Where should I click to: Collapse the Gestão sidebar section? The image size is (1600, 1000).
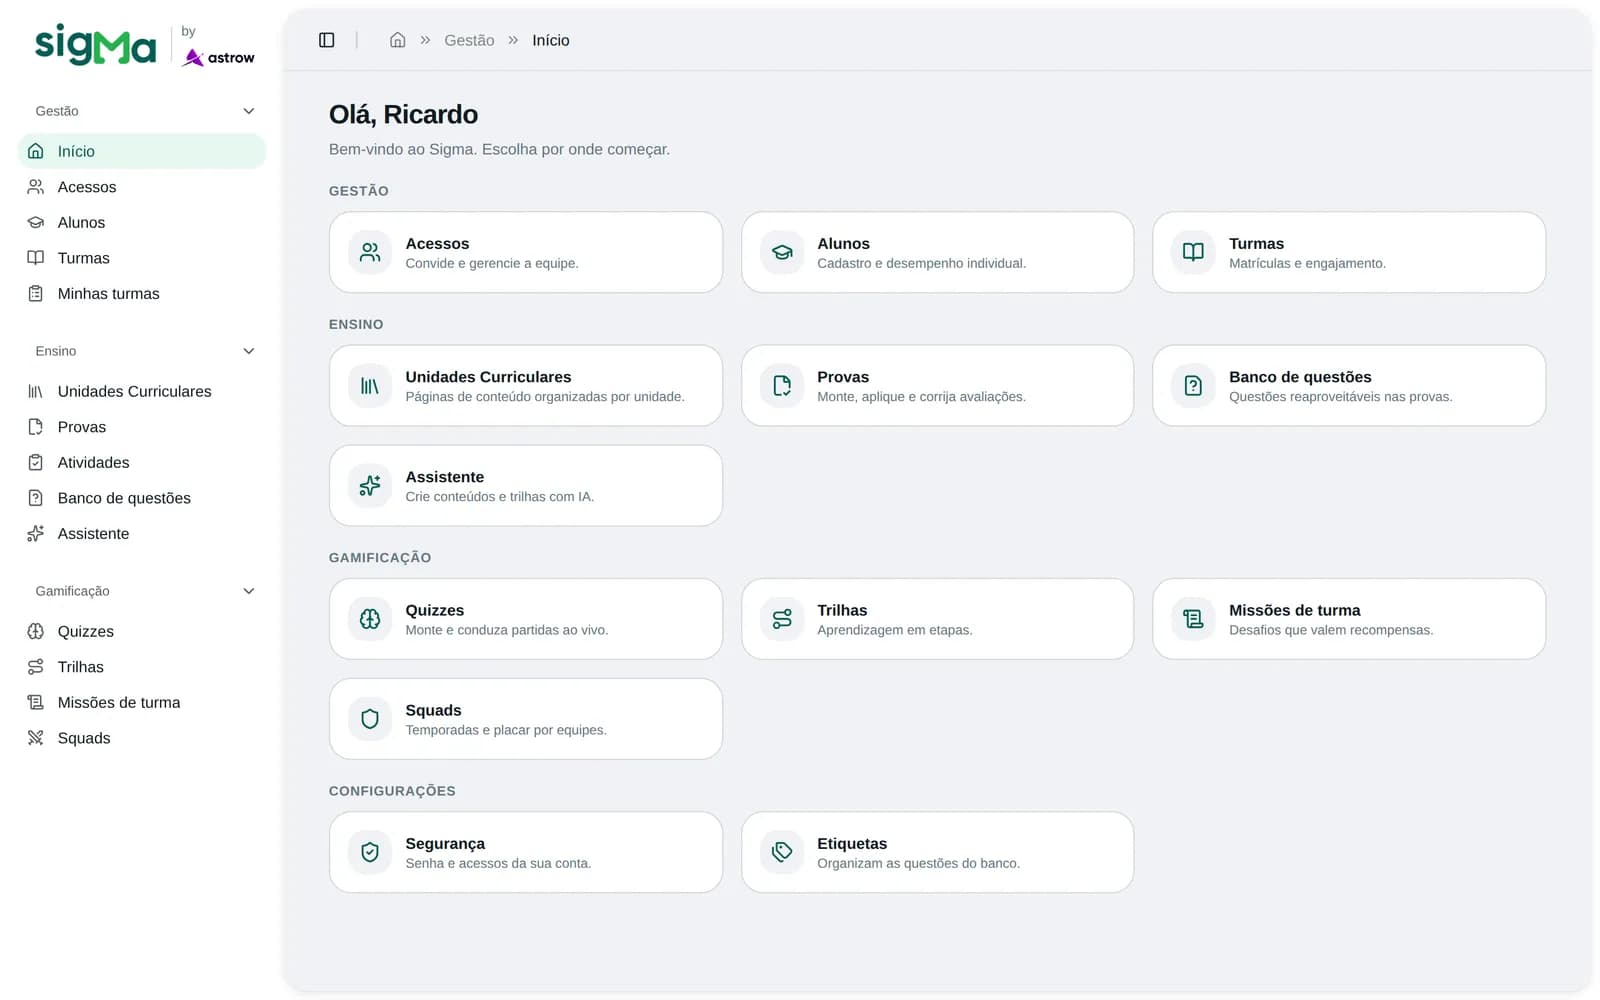(249, 111)
